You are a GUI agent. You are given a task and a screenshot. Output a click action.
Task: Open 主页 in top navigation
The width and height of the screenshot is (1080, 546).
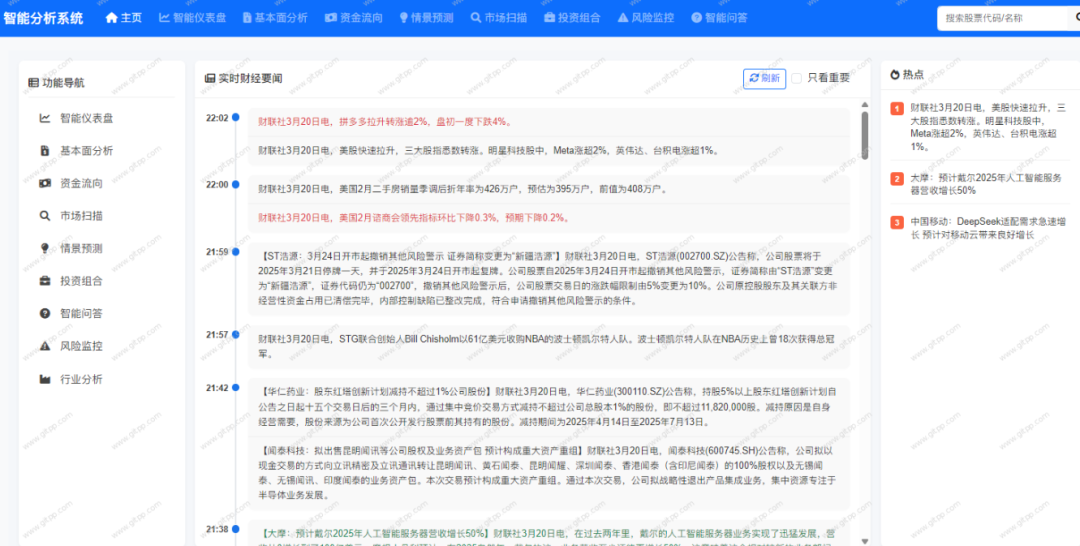tap(124, 18)
